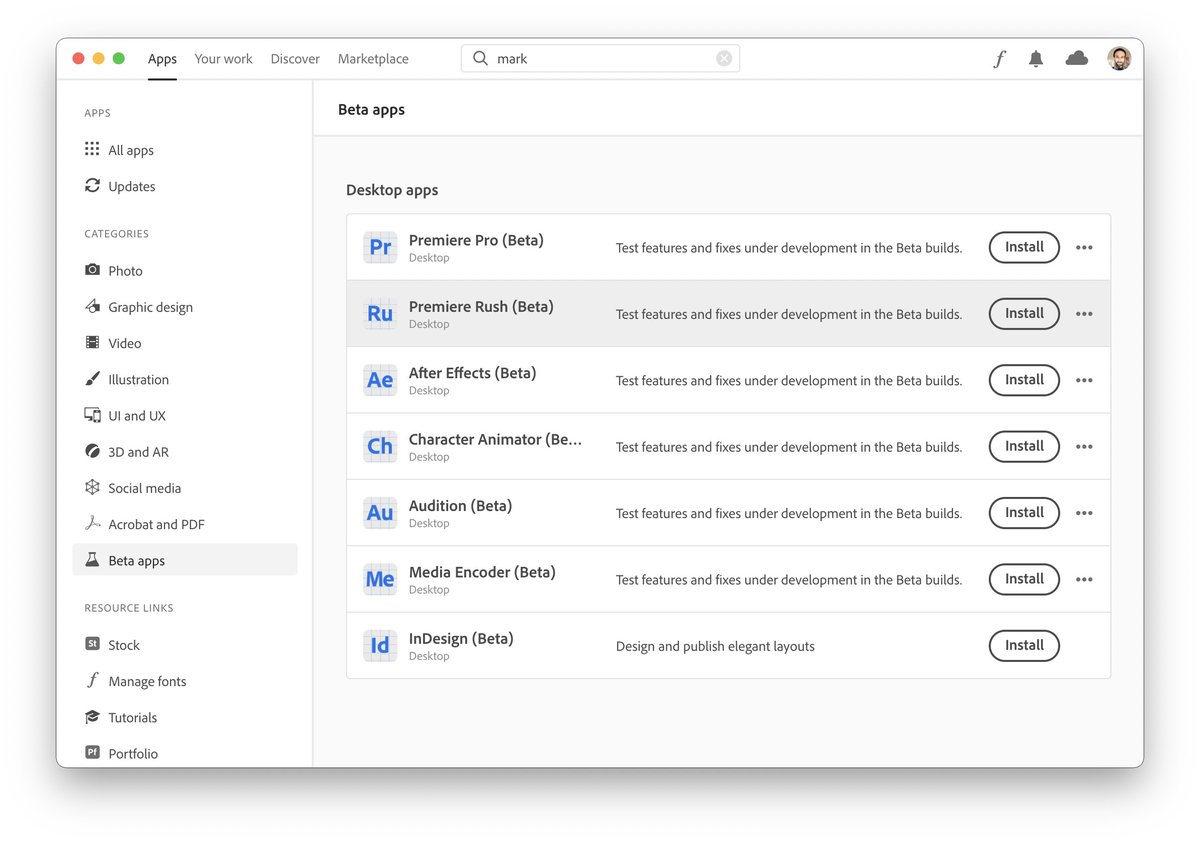Click the Premiere Pro (Beta) title text
Viewport: 1200px width, 842px height.
coord(476,240)
